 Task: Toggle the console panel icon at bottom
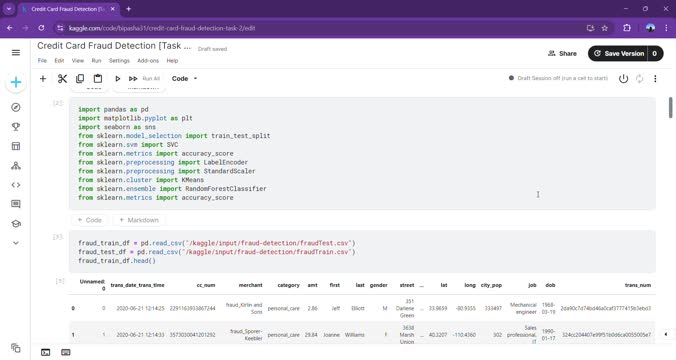[x=45, y=352]
